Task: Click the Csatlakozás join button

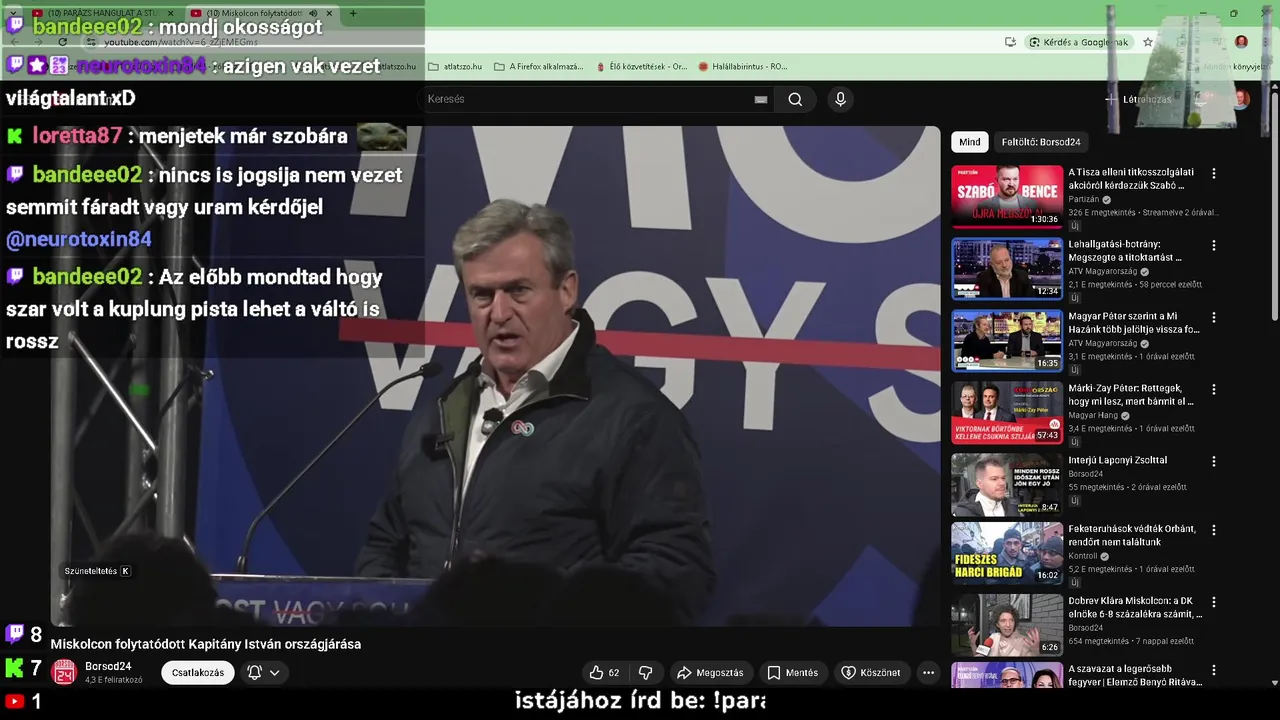Action: [198, 673]
